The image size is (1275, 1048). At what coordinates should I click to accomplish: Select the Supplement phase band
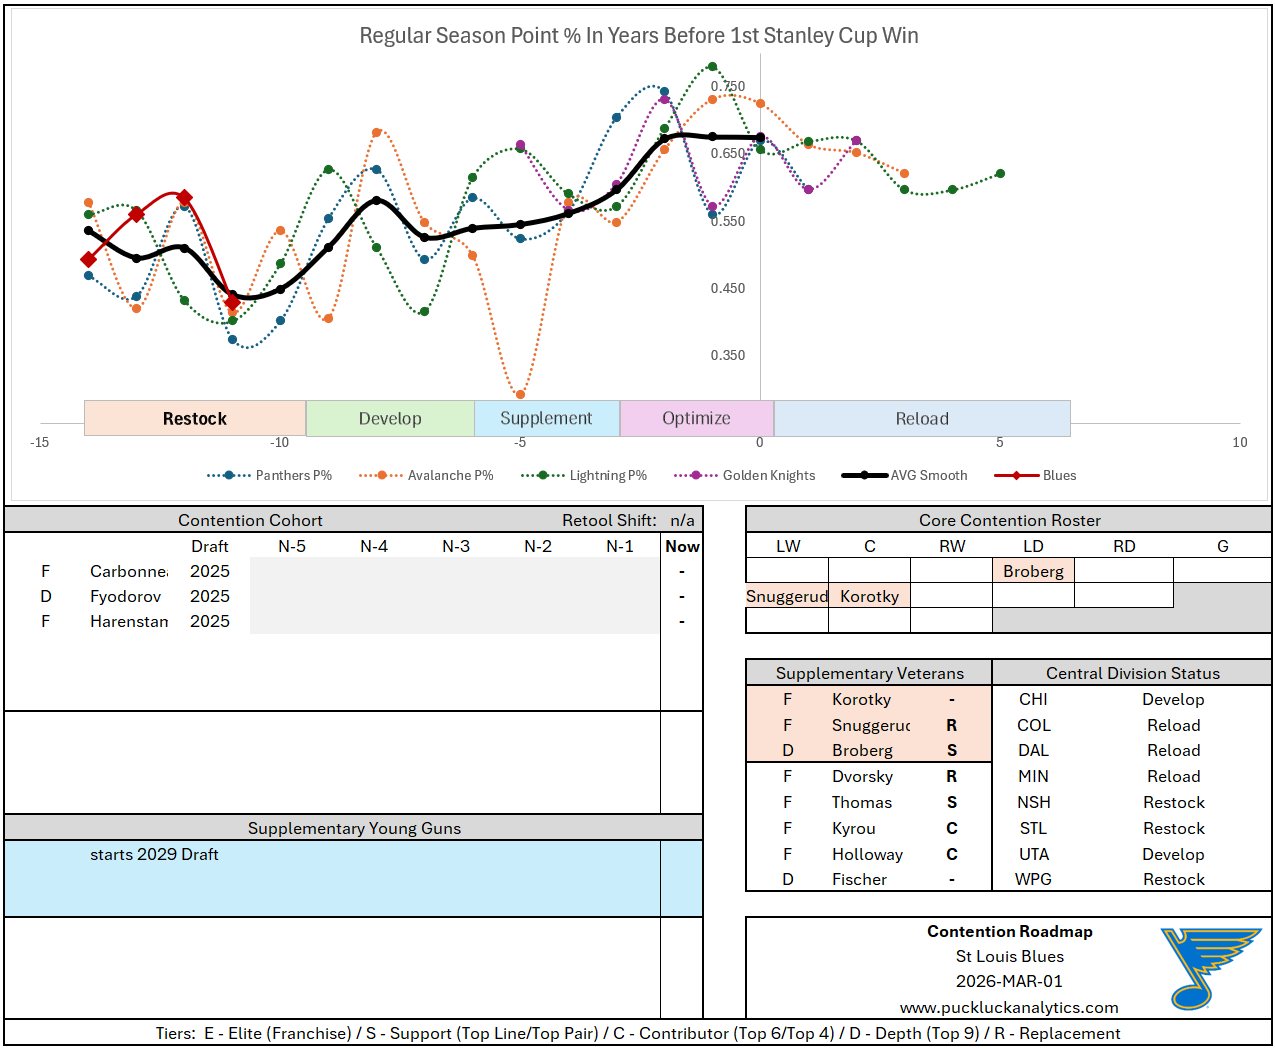click(x=546, y=419)
